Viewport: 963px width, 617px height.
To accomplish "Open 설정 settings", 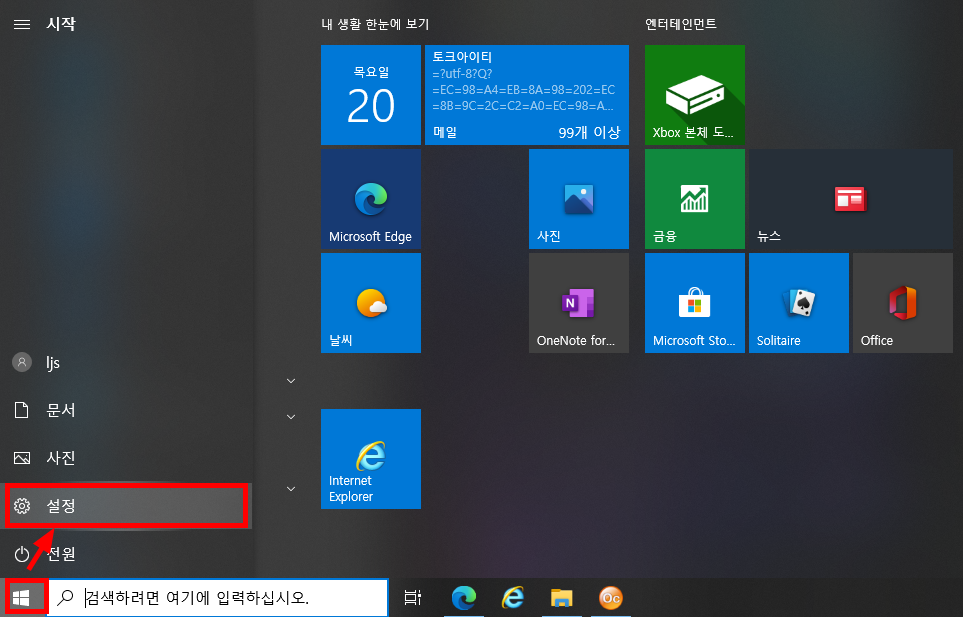I will click(x=126, y=505).
